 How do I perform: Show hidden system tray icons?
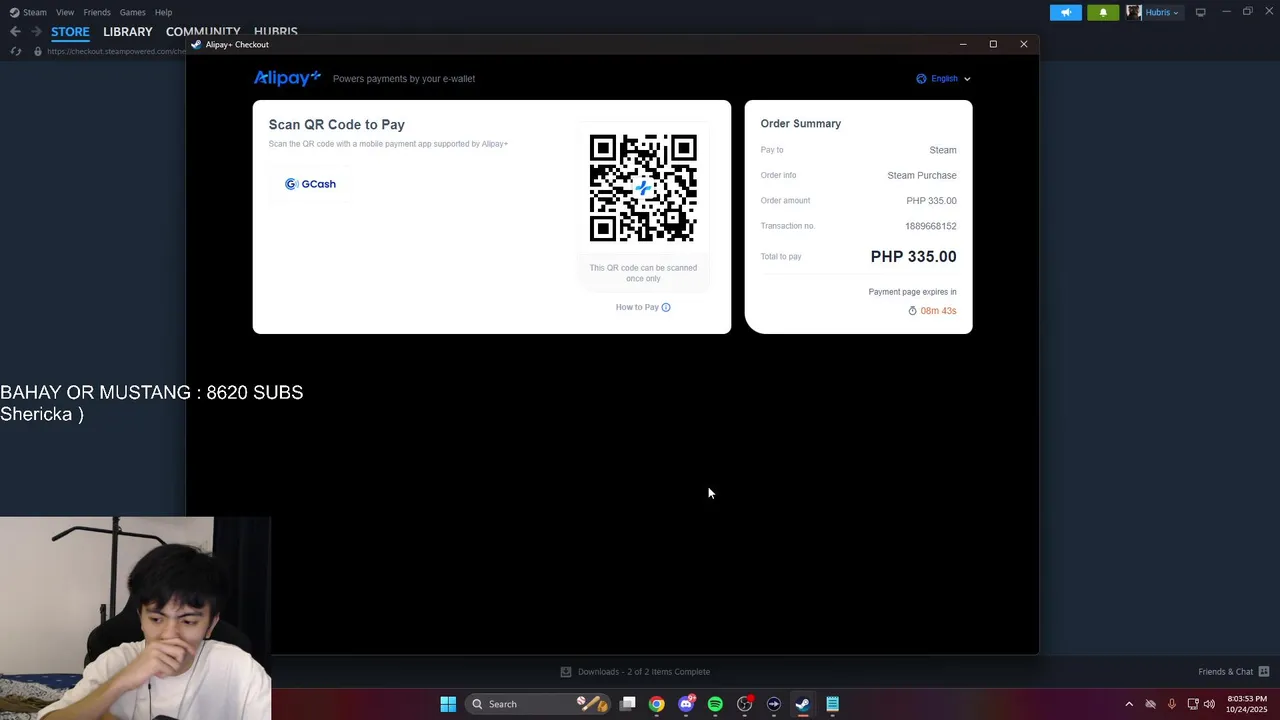point(1129,704)
